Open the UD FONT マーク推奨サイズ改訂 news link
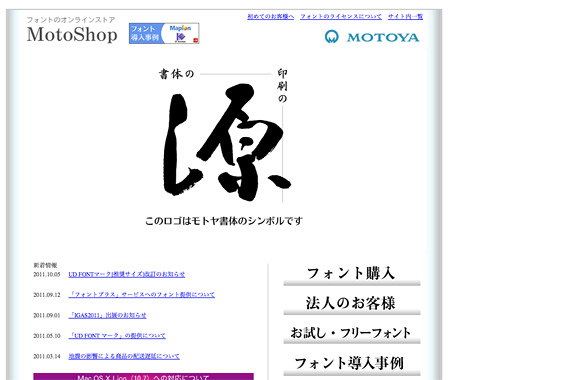Image resolution: width=580 pixels, height=380 pixels. click(x=127, y=274)
